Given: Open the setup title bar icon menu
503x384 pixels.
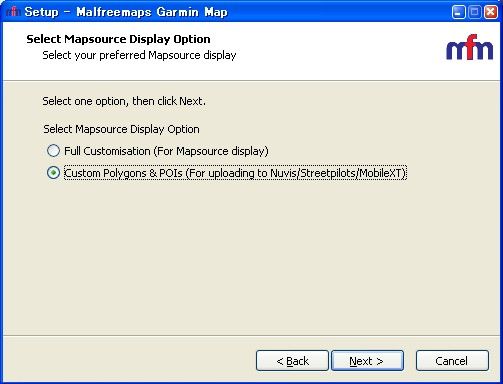Looking at the screenshot, I should click(x=13, y=12).
